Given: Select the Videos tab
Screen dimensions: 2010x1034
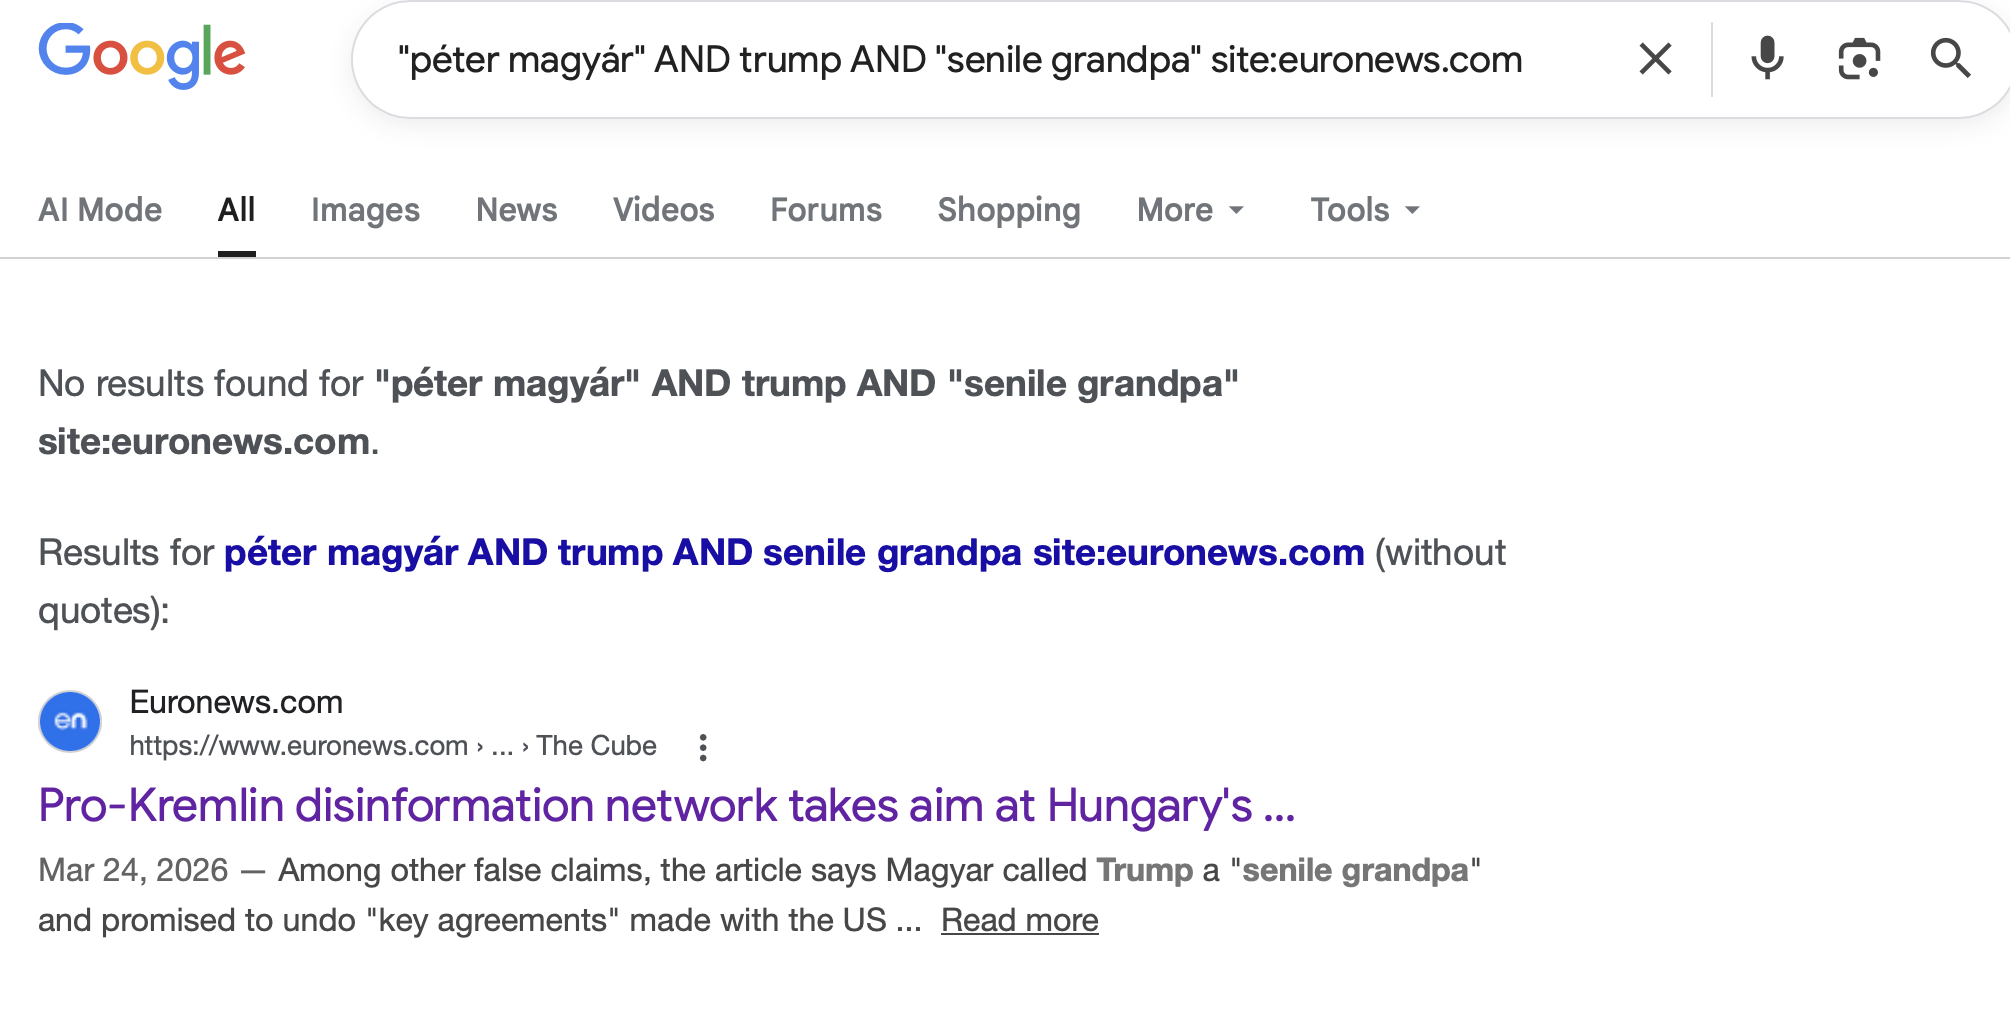Looking at the screenshot, I should (663, 210).
